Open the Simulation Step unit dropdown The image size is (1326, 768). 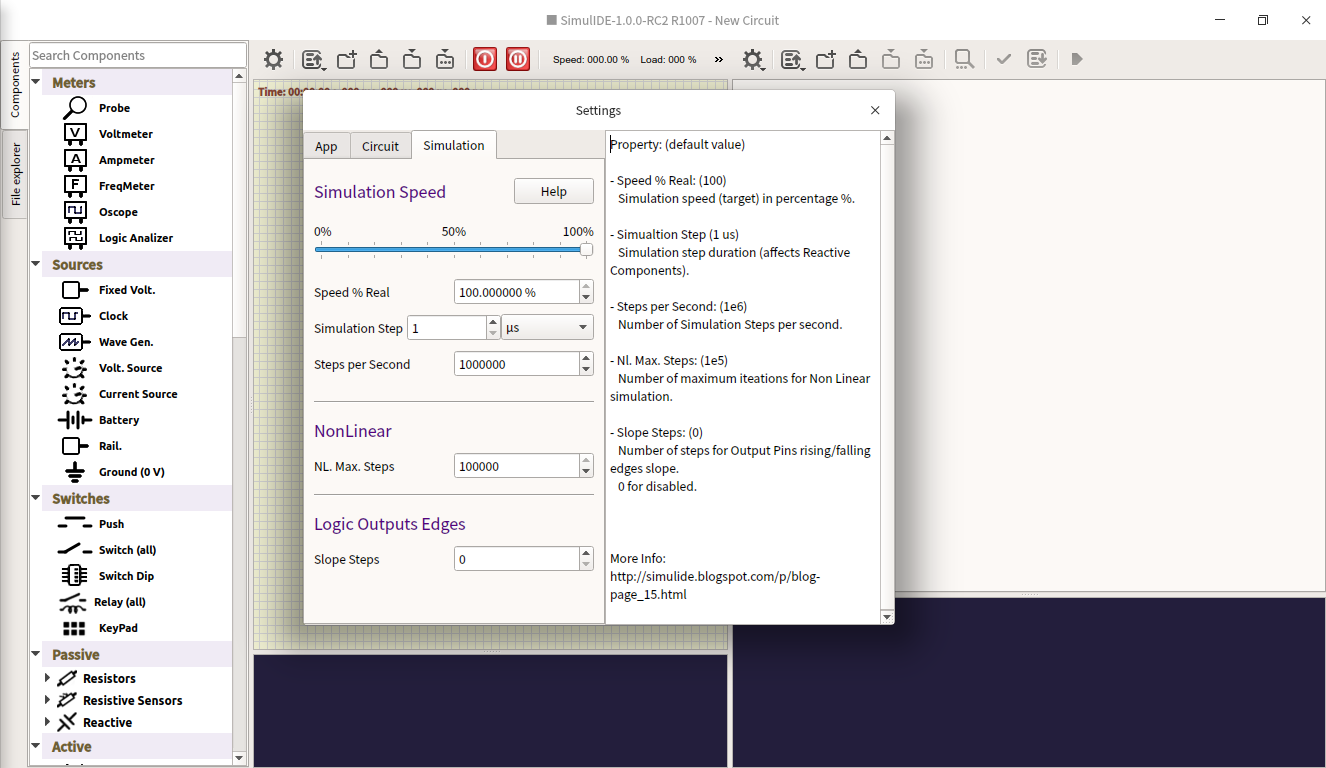(547, 328)
